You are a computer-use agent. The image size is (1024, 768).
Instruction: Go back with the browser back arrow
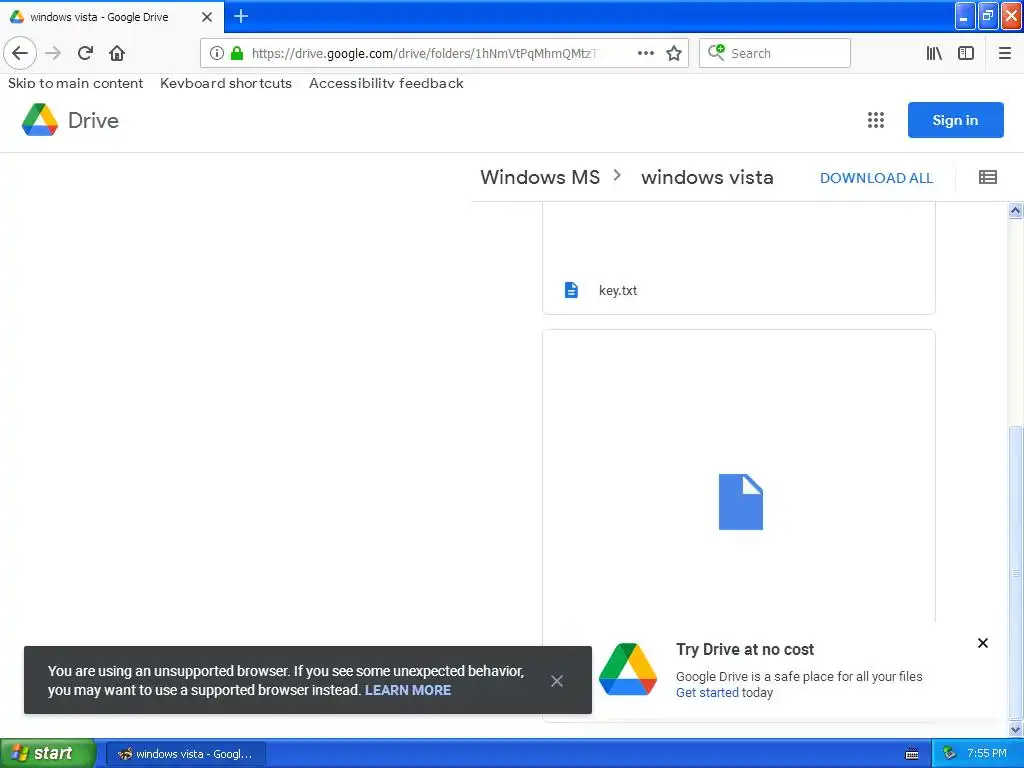coord(20,53)
